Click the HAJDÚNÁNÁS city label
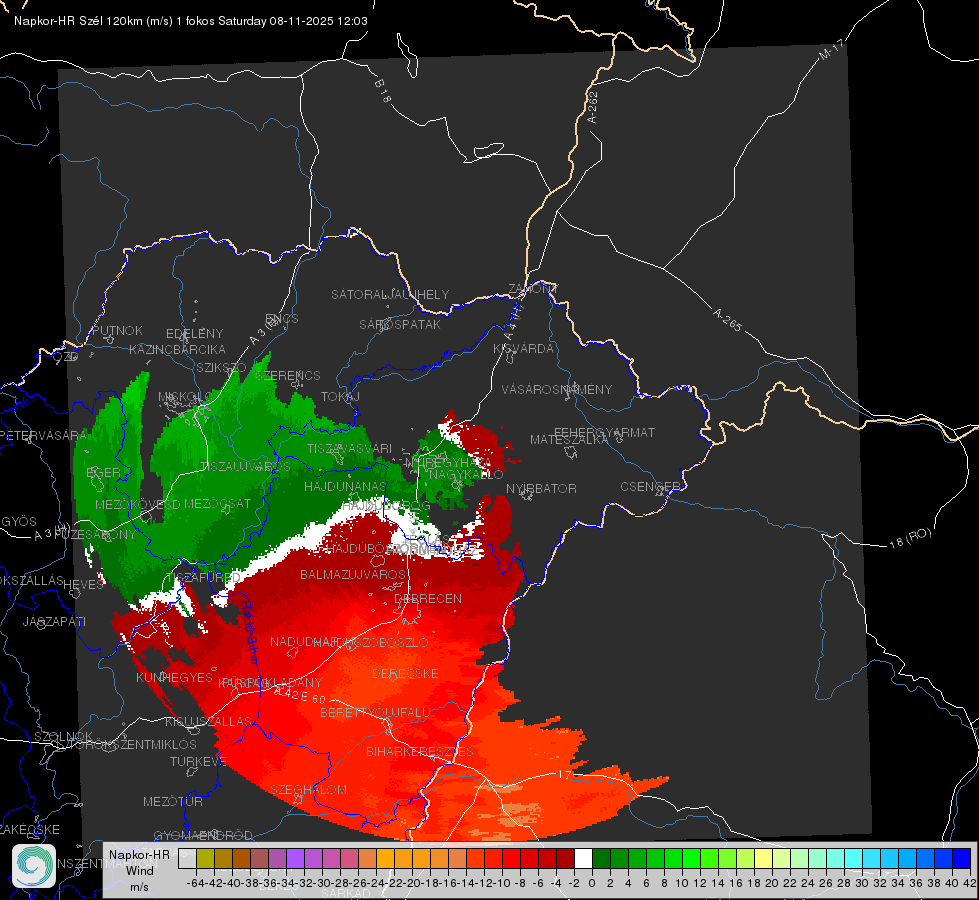The image size is (979, 900). coord(345,486)
